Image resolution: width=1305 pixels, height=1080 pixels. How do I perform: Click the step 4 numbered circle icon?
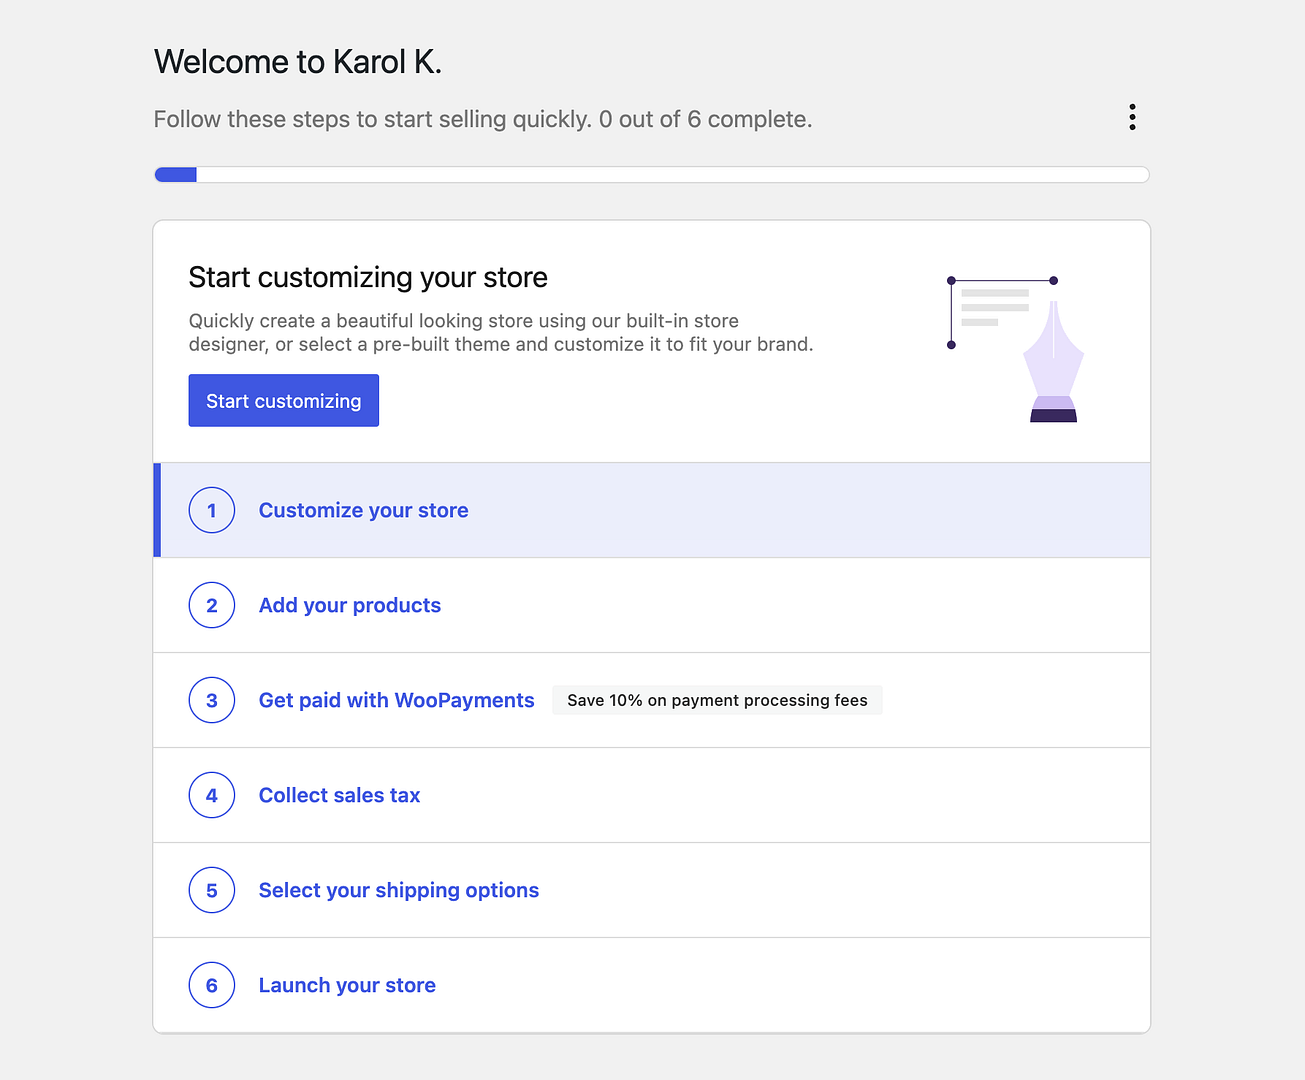(x=211, y=795)
